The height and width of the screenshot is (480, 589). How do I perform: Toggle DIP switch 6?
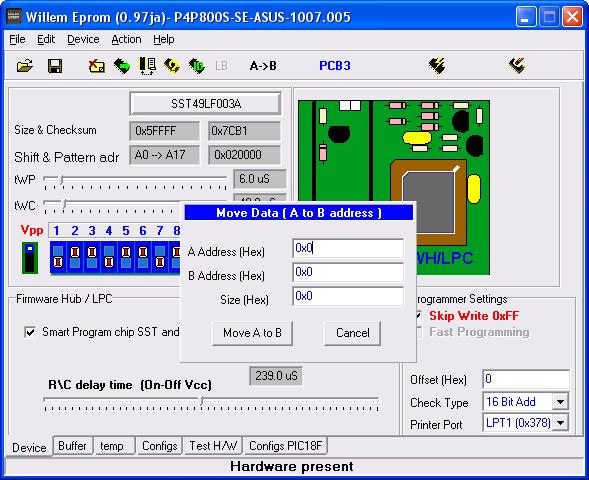pos(143,258)
